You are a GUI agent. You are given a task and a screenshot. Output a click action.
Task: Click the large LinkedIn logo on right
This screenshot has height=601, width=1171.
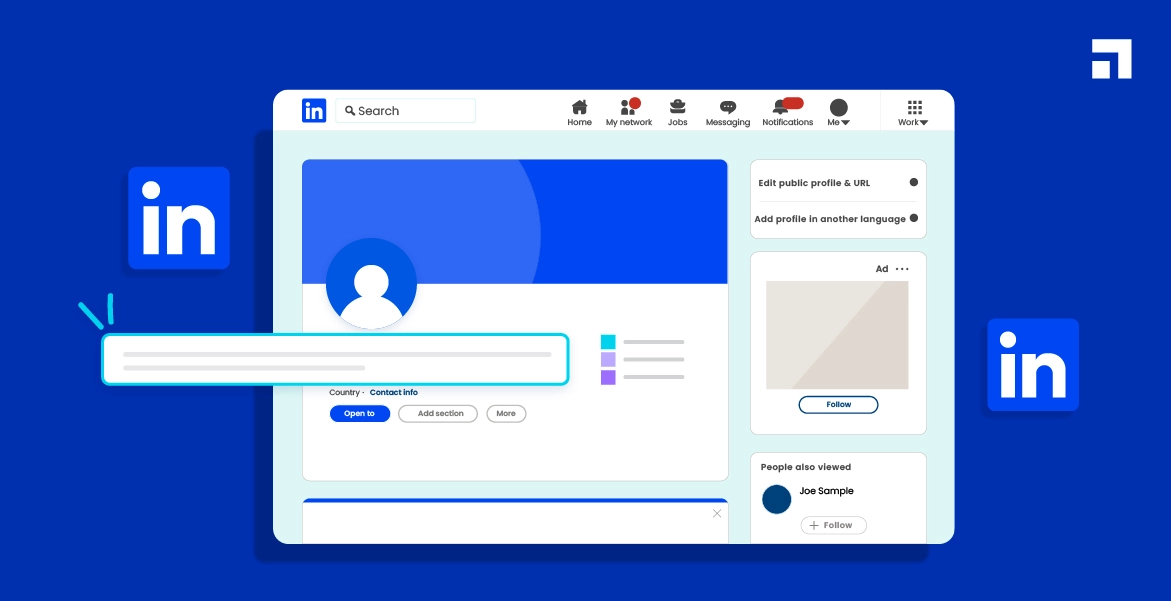[x=1033, y=365]
